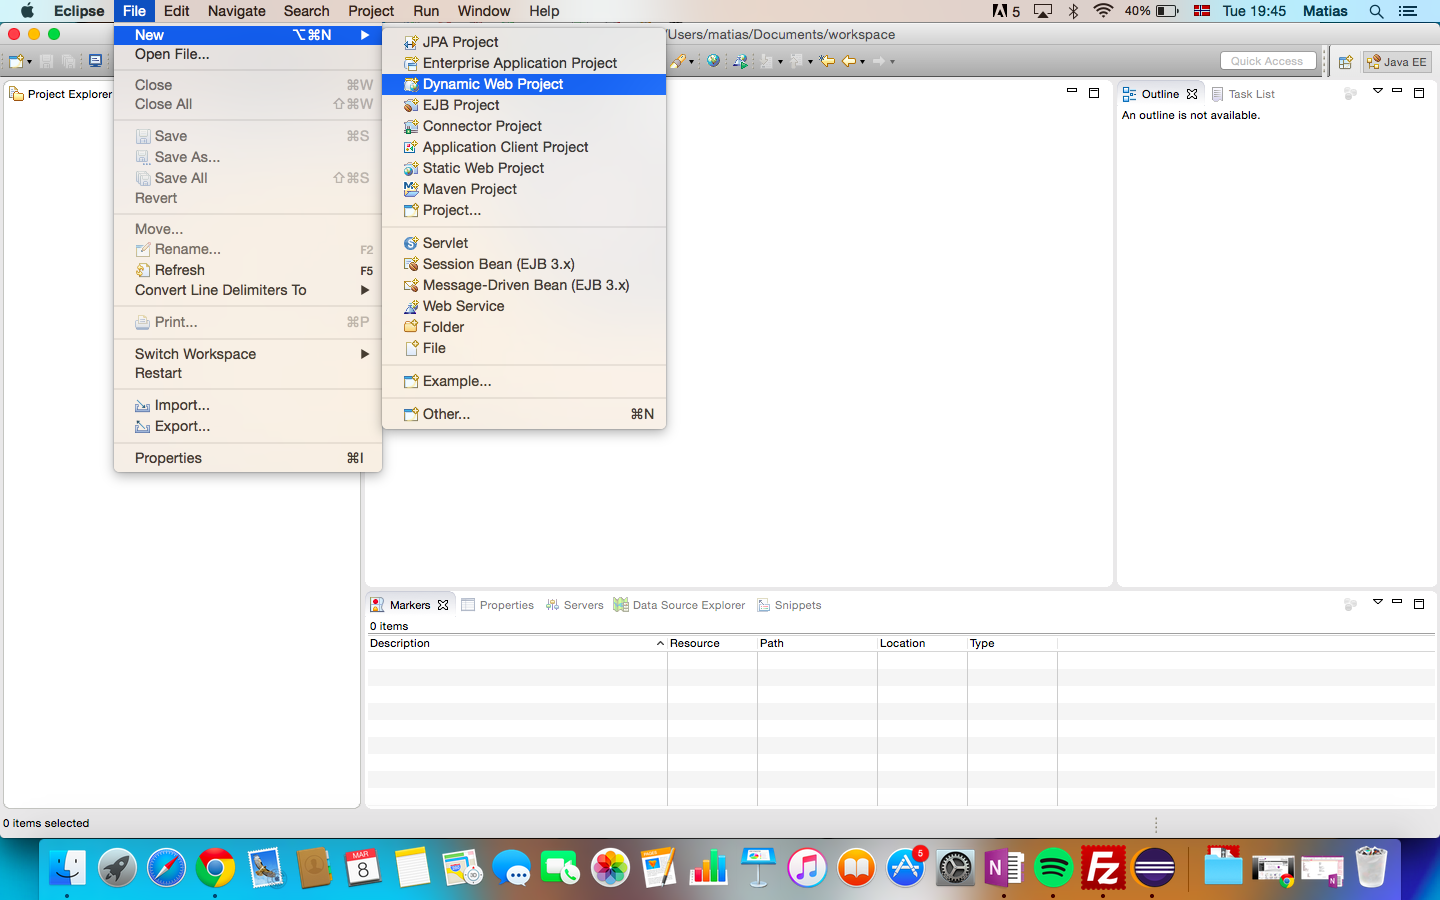The height and width of the screenshot is (900, 1440).
Task: Open the Data Source Explorer tab
Action: coord(679,605)
